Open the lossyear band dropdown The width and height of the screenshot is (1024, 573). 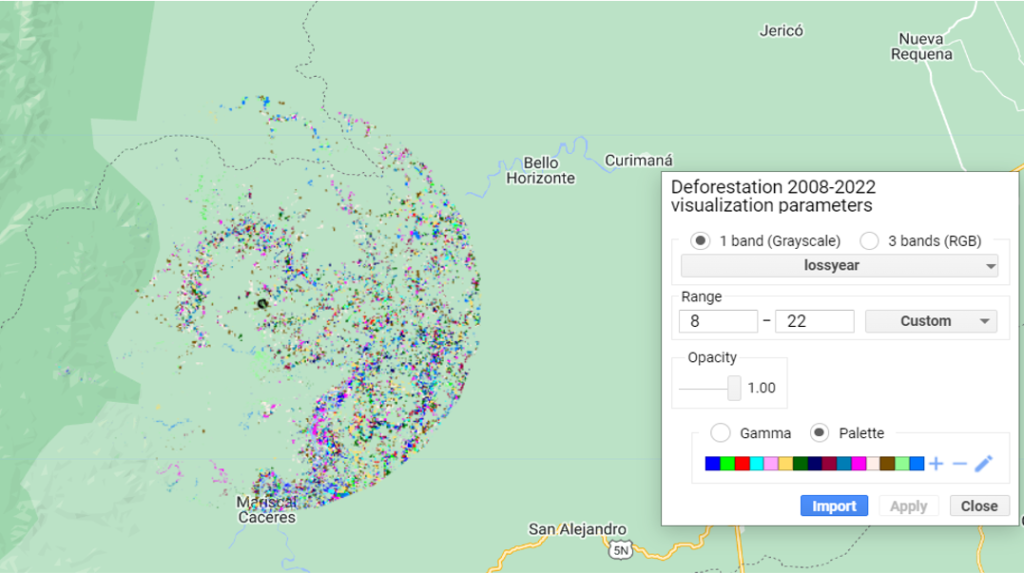point(840,266)
